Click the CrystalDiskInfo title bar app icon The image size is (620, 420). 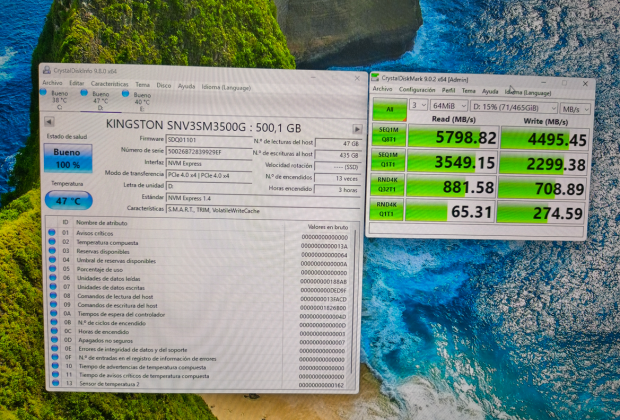pyautogui.click(x=47, y=71)
